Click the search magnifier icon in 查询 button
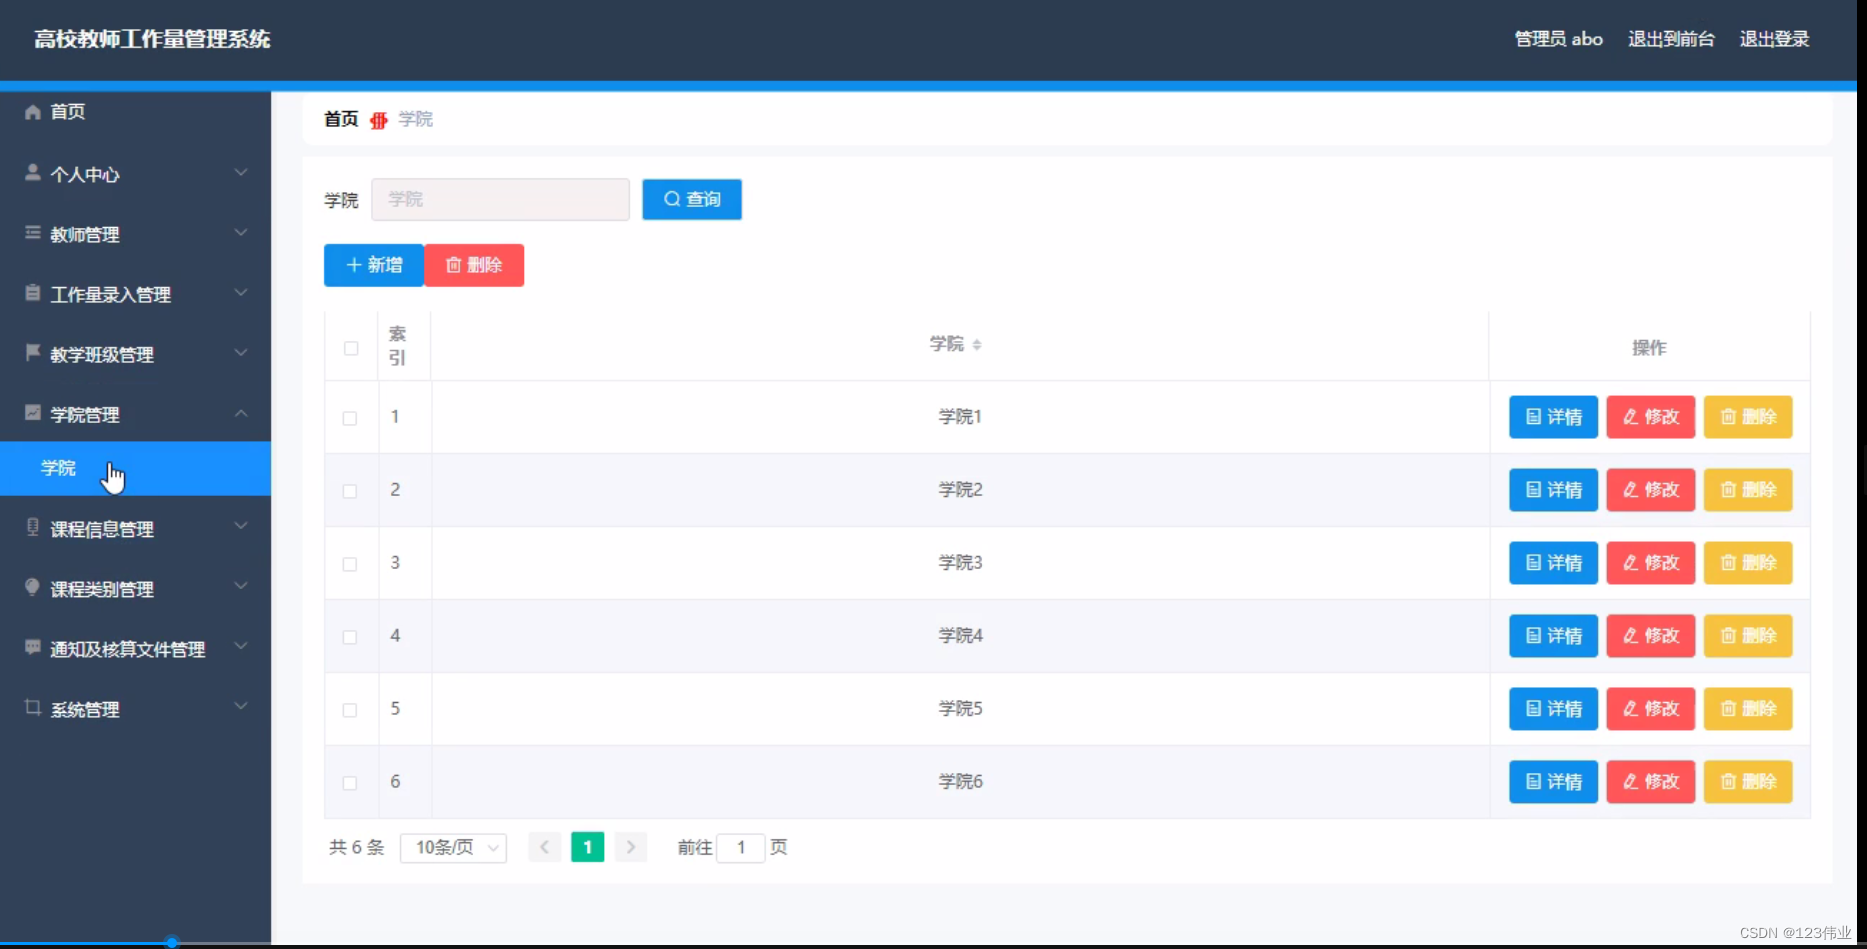Viewport: 1867px width, 949px height. click(671, 199)
